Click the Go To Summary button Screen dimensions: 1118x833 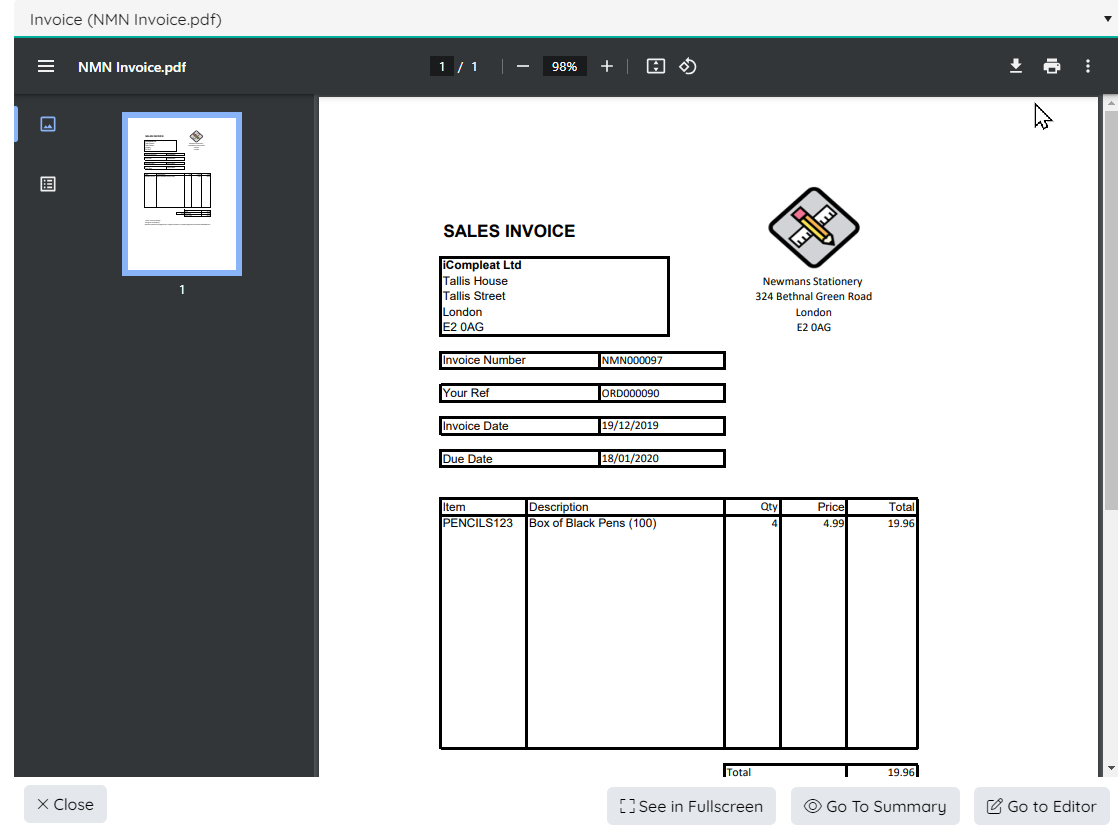coord(874,806)
